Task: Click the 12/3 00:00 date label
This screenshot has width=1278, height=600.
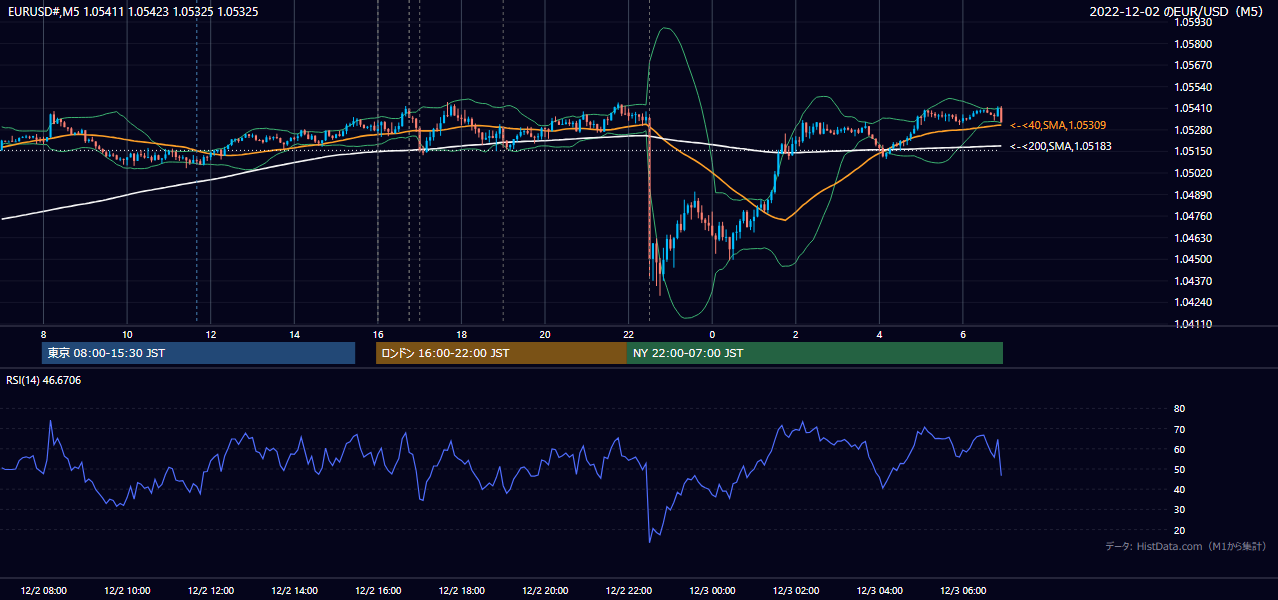Action: [712, 590]
